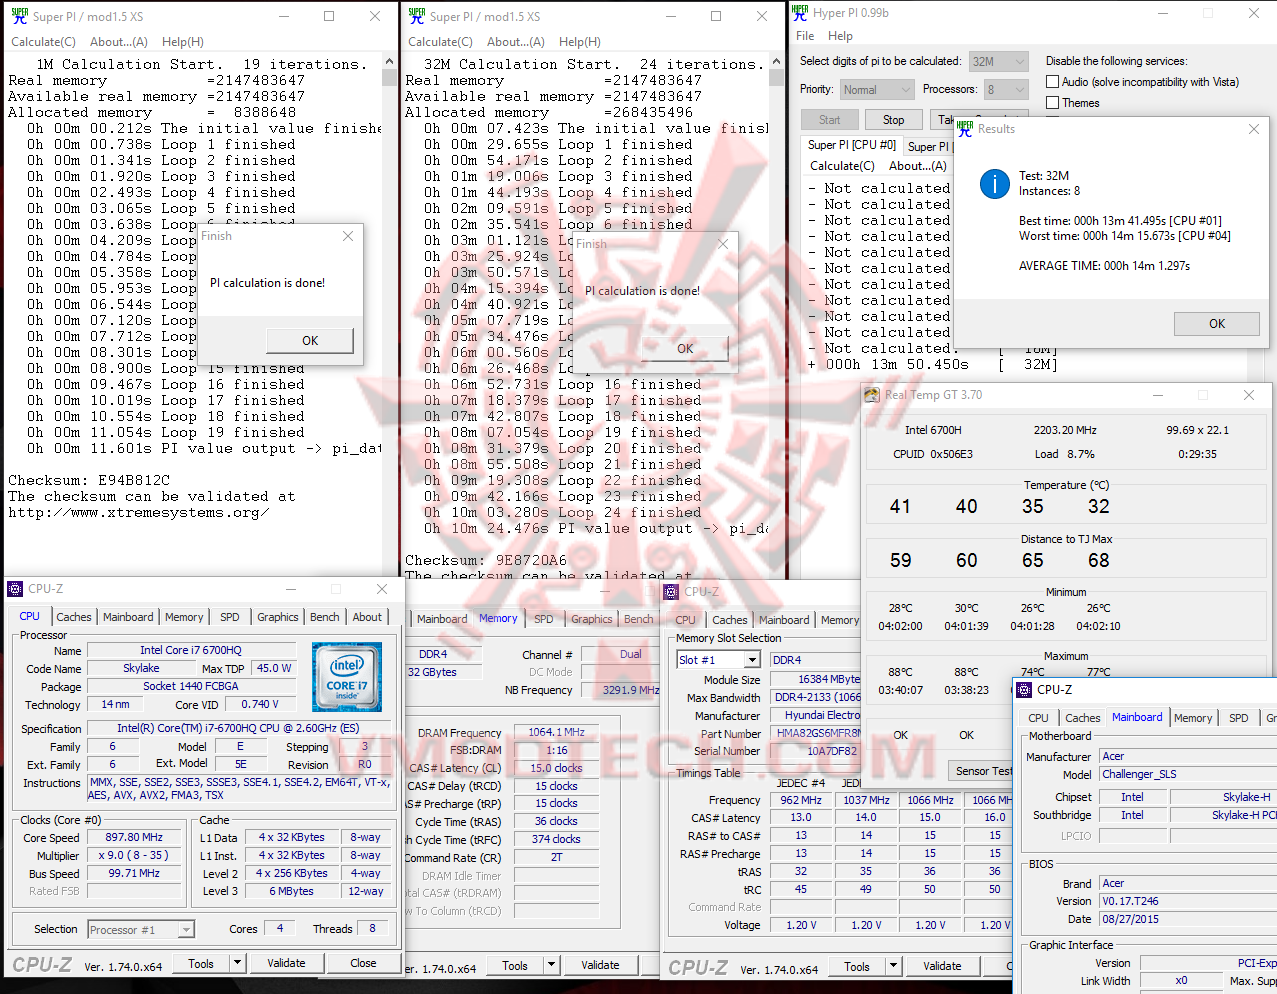Viewport: 1277px width, 994px height.
Task: Click the http://www.xtremesystems.org/ text
Action: 139,512
